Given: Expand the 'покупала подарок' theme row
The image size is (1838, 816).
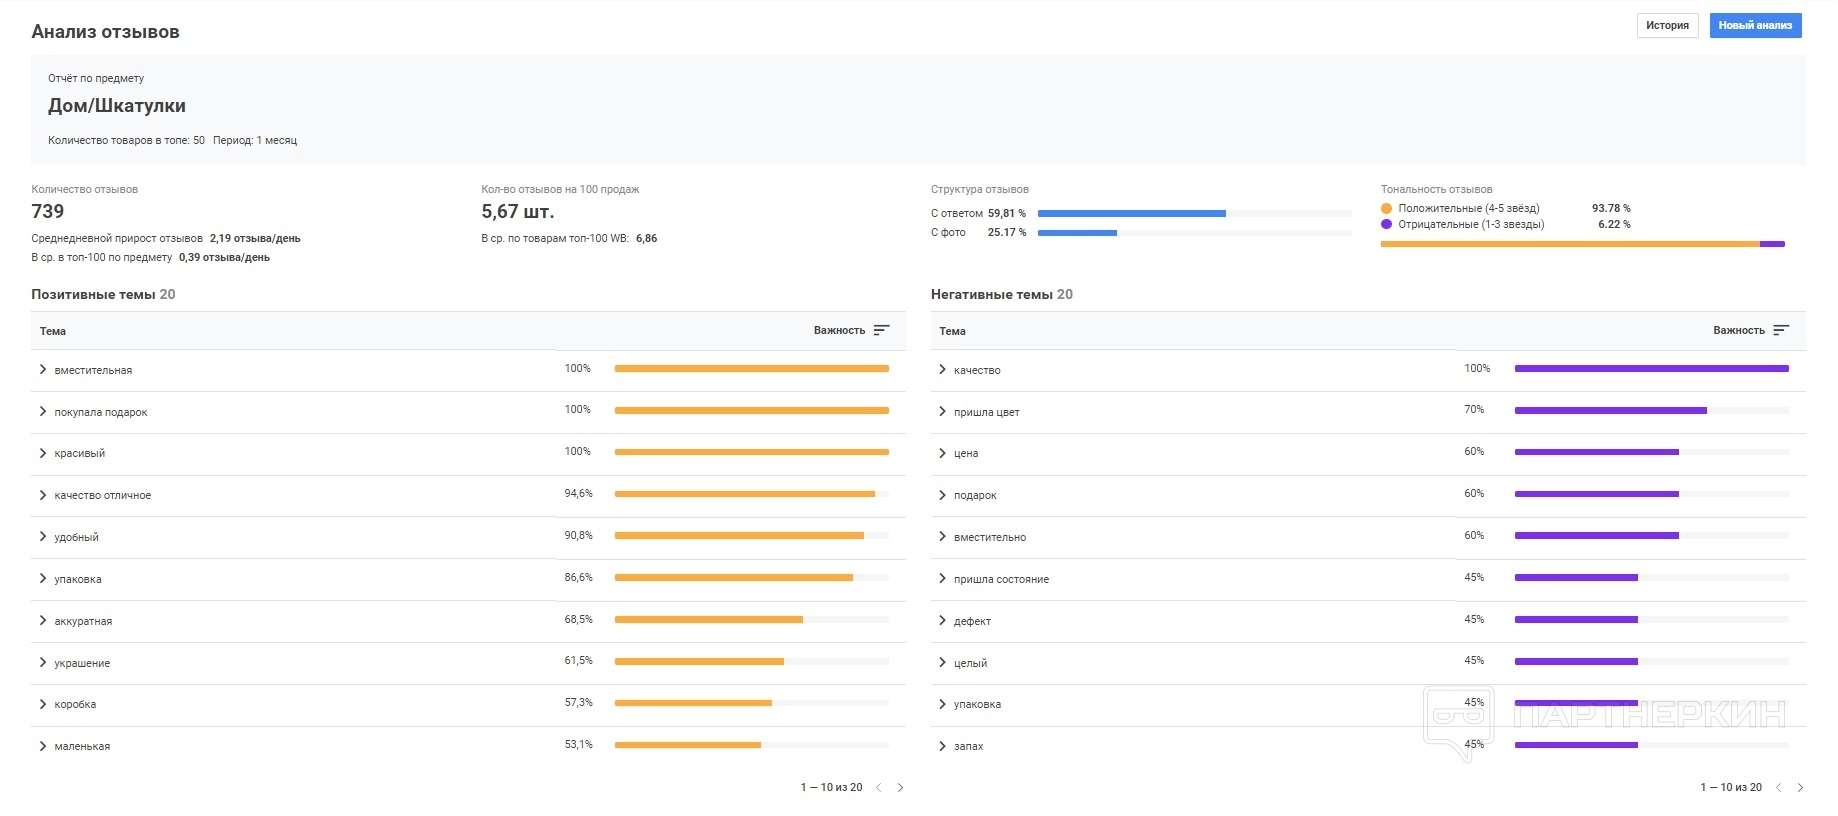Looking at the screenshot, I should coord(43,412).
